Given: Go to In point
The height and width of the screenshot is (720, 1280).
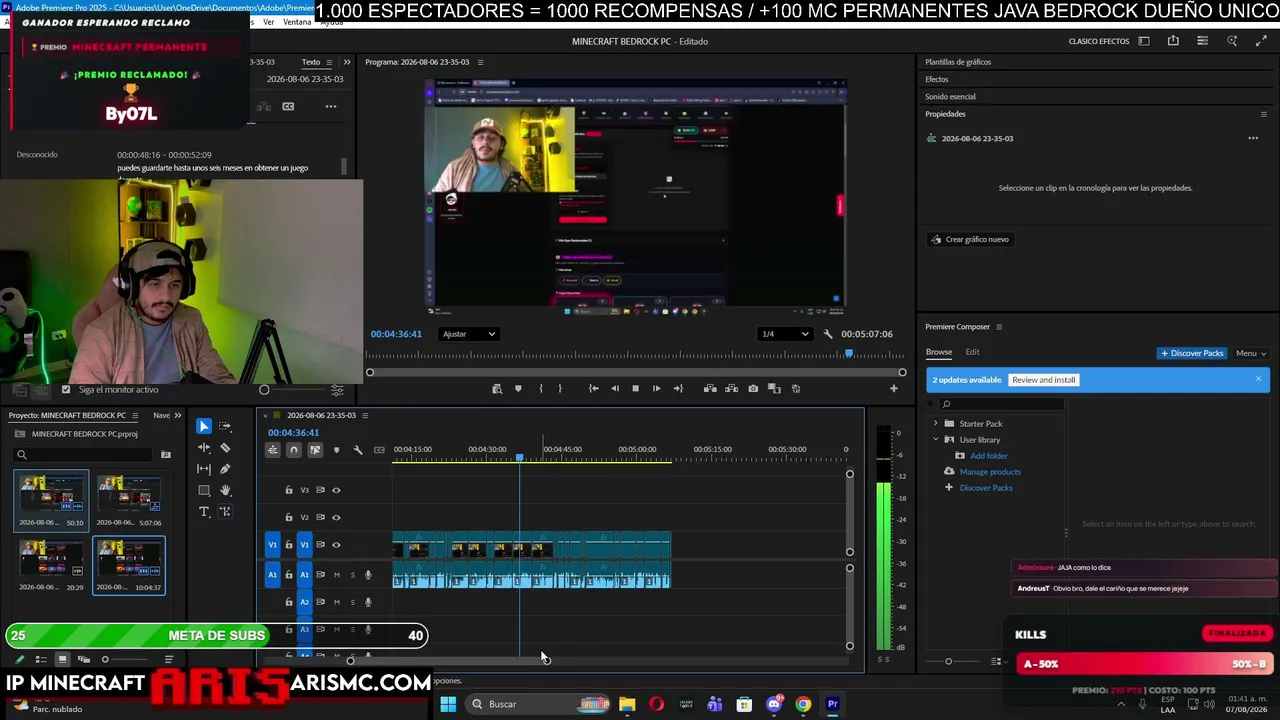Looking at the screenshot, I should pos(593,389).
